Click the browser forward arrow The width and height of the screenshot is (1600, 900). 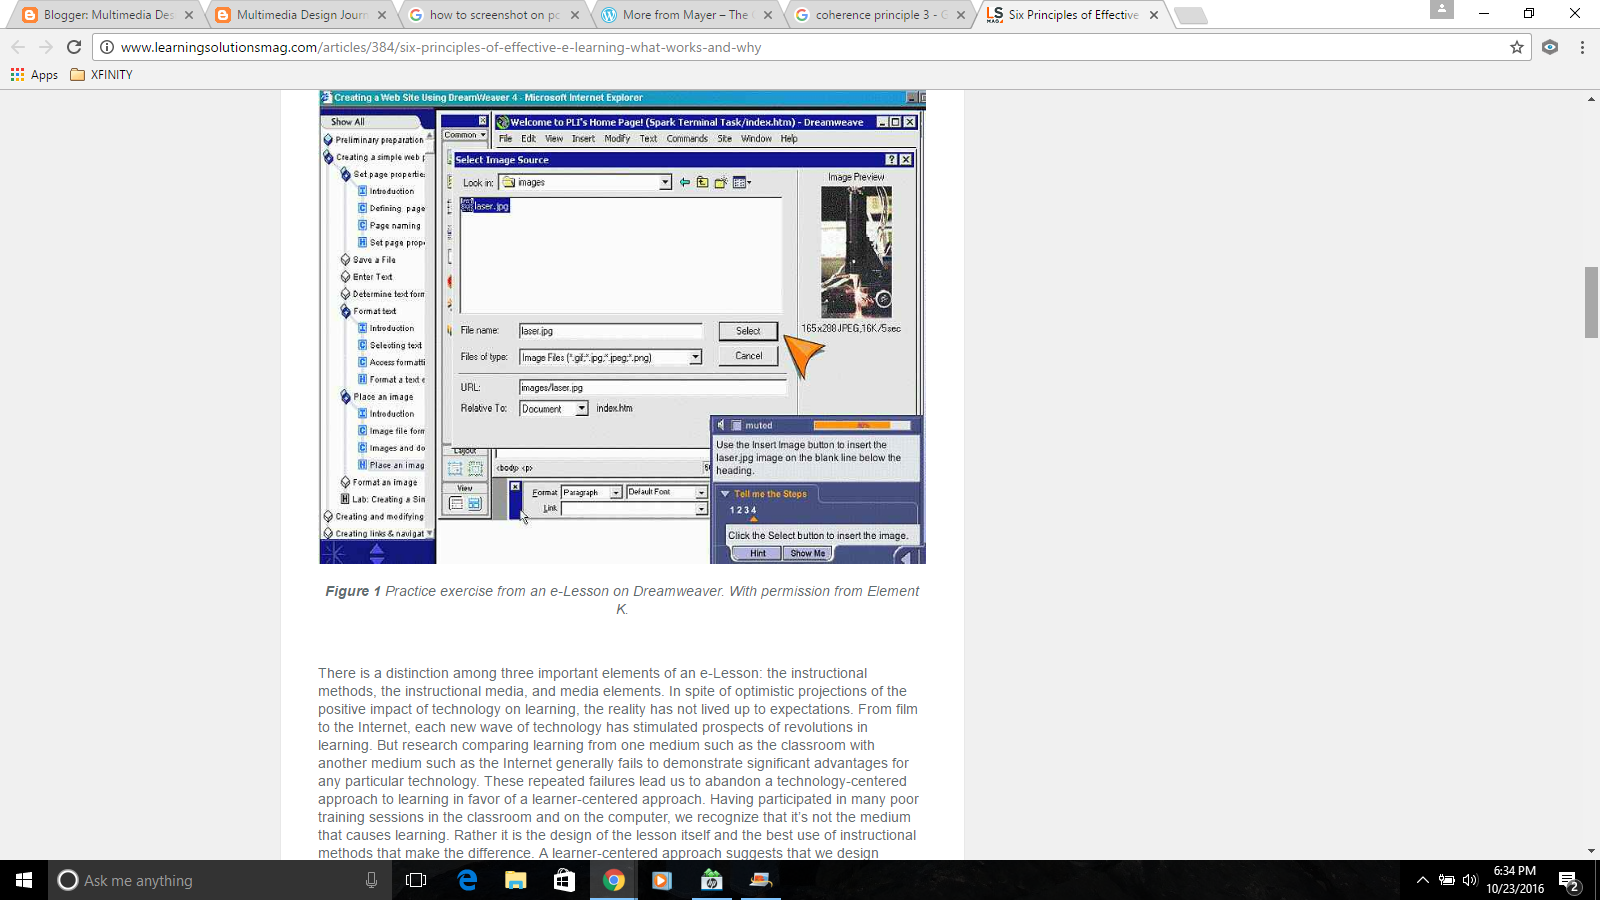(x=46, y=47)
